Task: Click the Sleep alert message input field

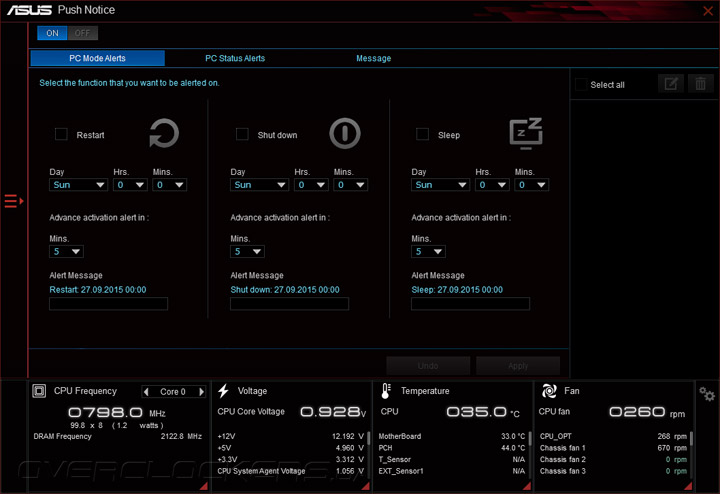Action: (470, 304)
